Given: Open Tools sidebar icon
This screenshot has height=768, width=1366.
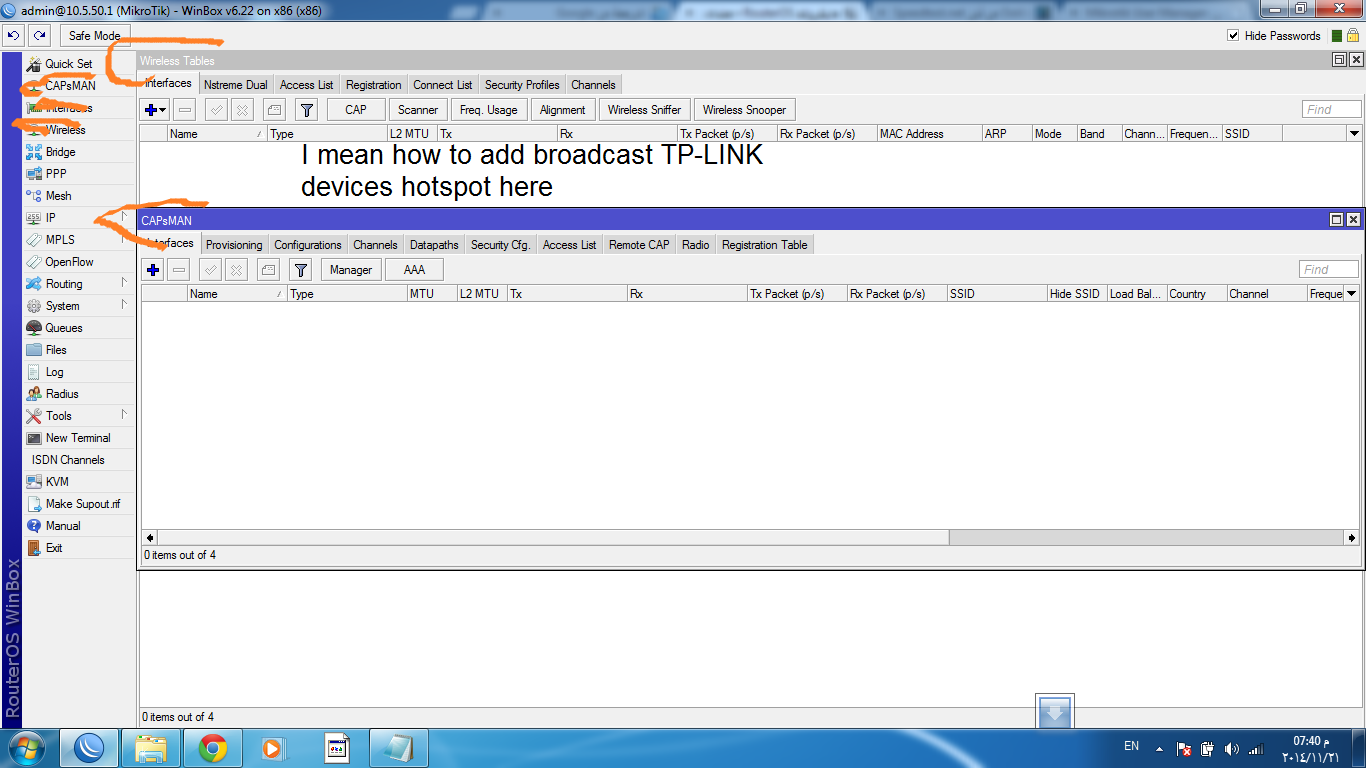Looking at the screenshot, I should [x=34, y=416].
